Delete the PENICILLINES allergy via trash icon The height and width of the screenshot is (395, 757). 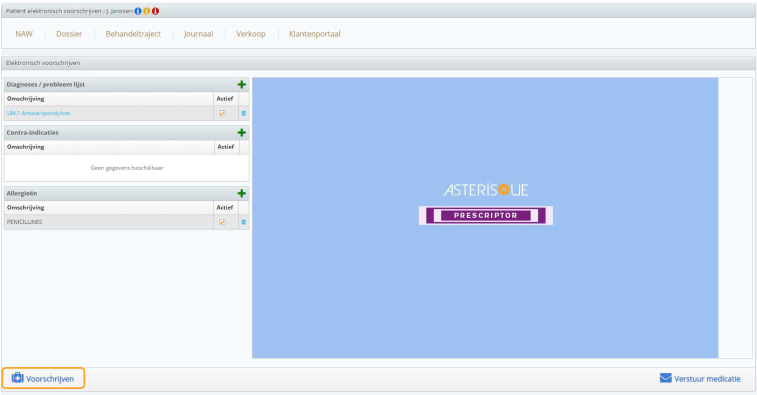pyautogui.click(x=243, y=222)
